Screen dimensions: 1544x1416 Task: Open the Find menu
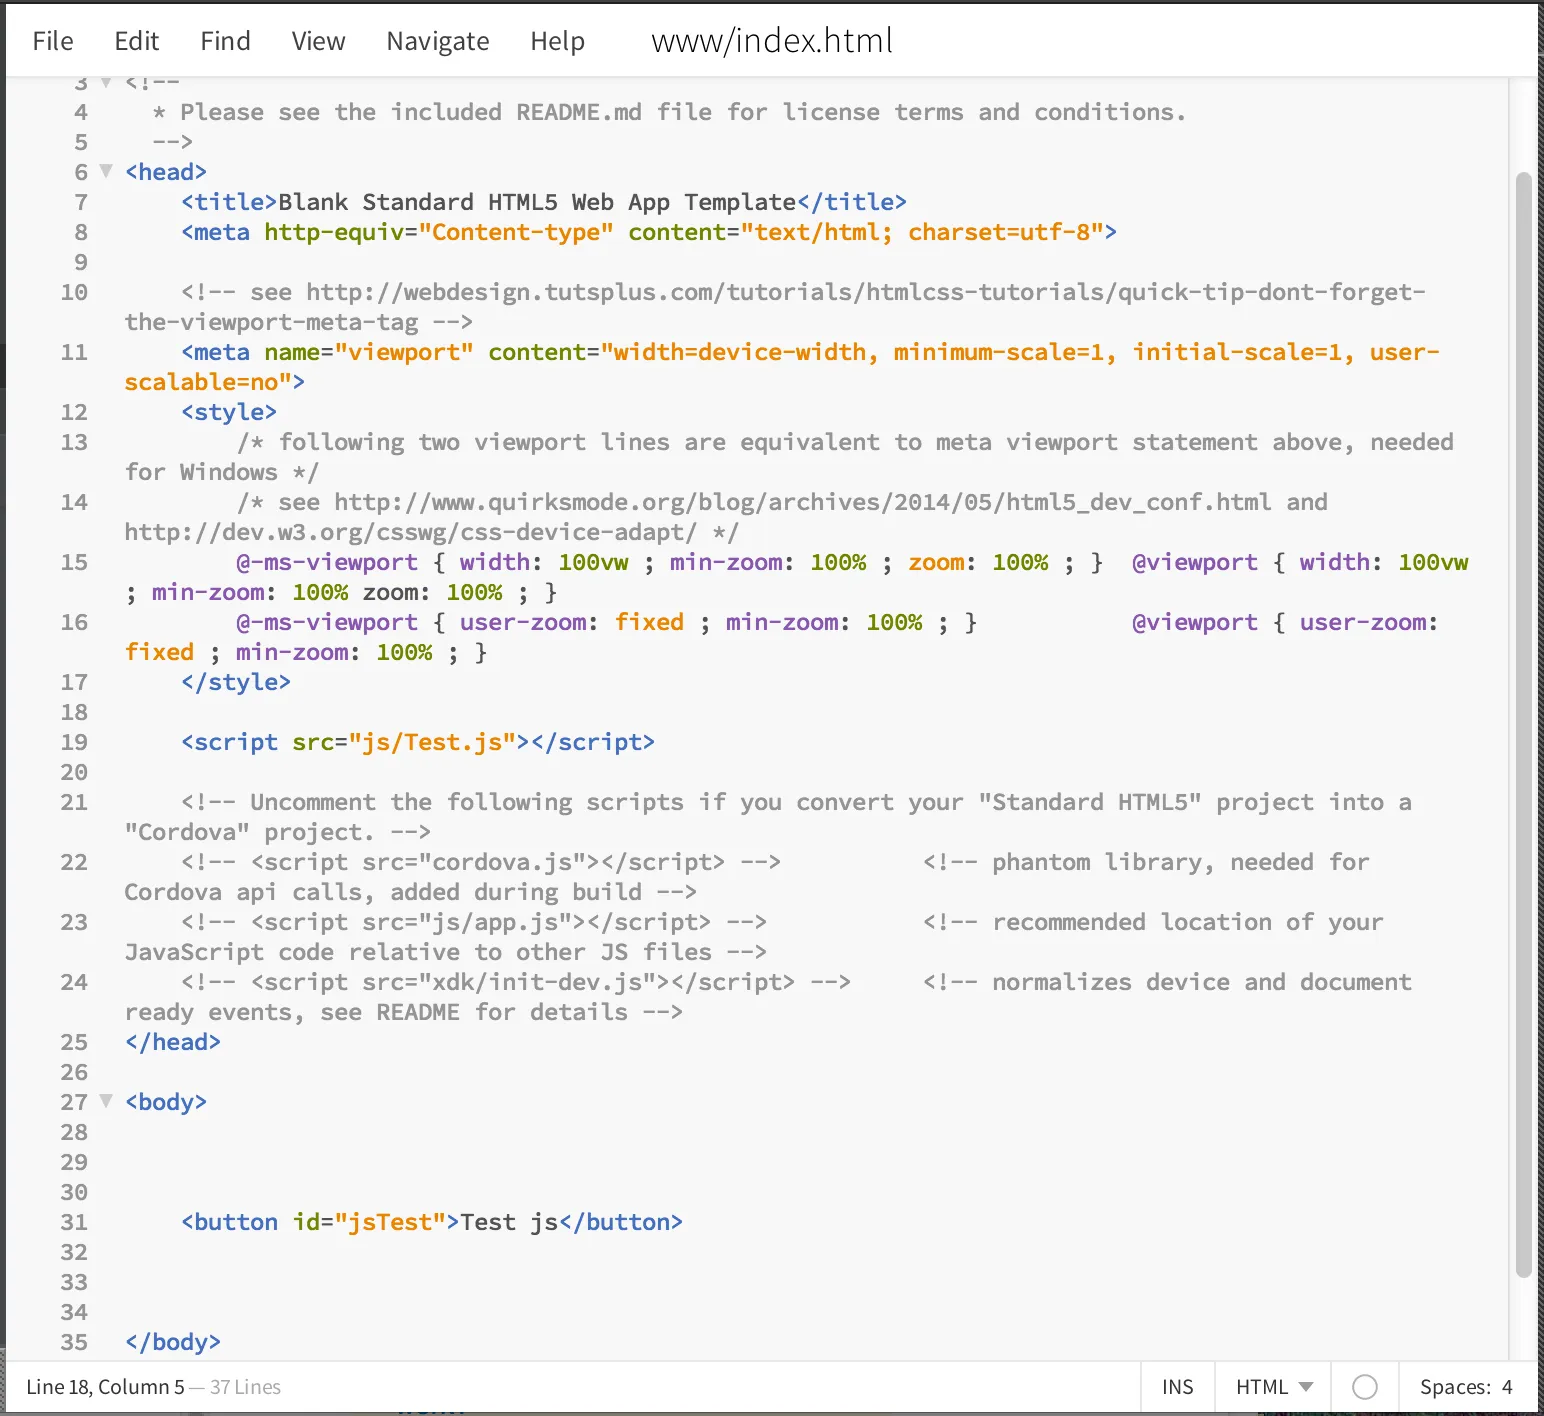tap(225, 41)
